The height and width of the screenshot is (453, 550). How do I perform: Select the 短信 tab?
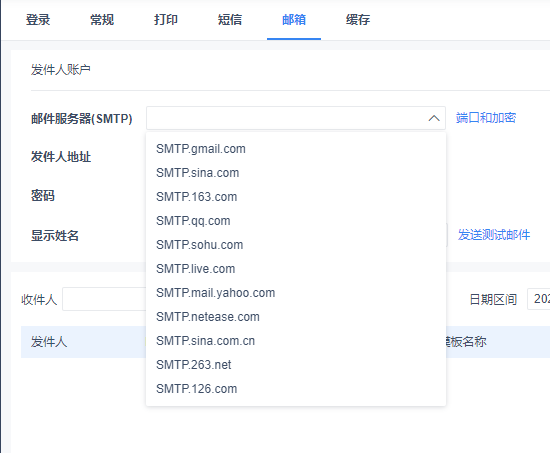click(x=230, y=20)
